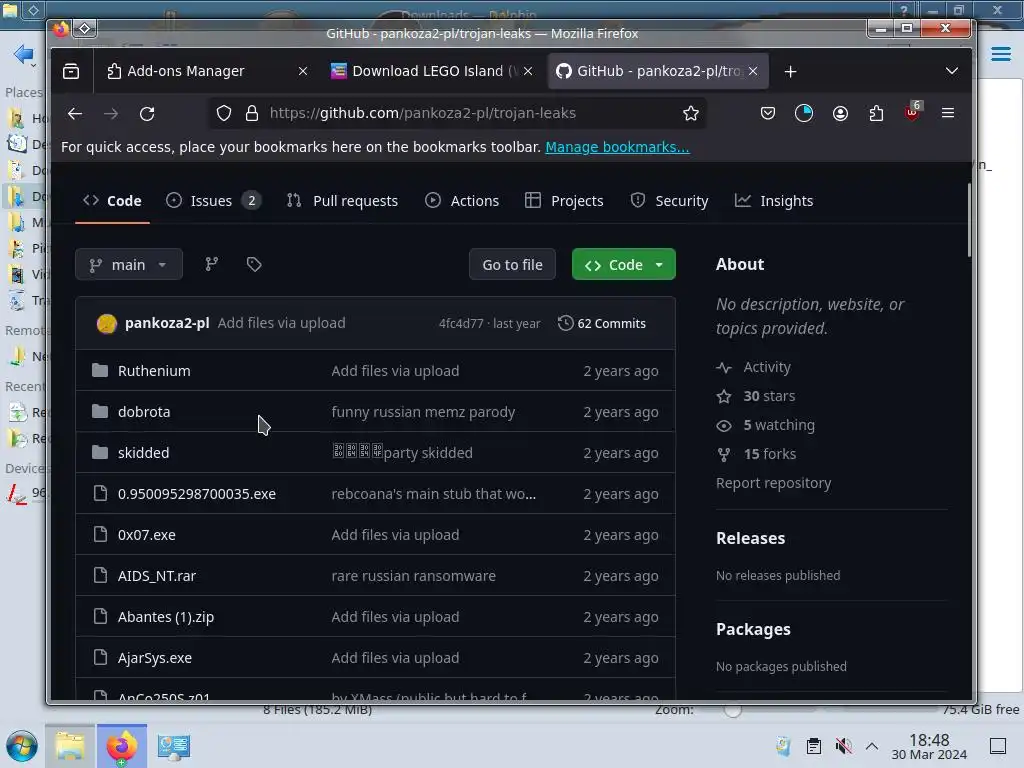Screen dimensions: 1024x768
Task: Open the Firefox account avatar icon
Action: coord(840,114)
